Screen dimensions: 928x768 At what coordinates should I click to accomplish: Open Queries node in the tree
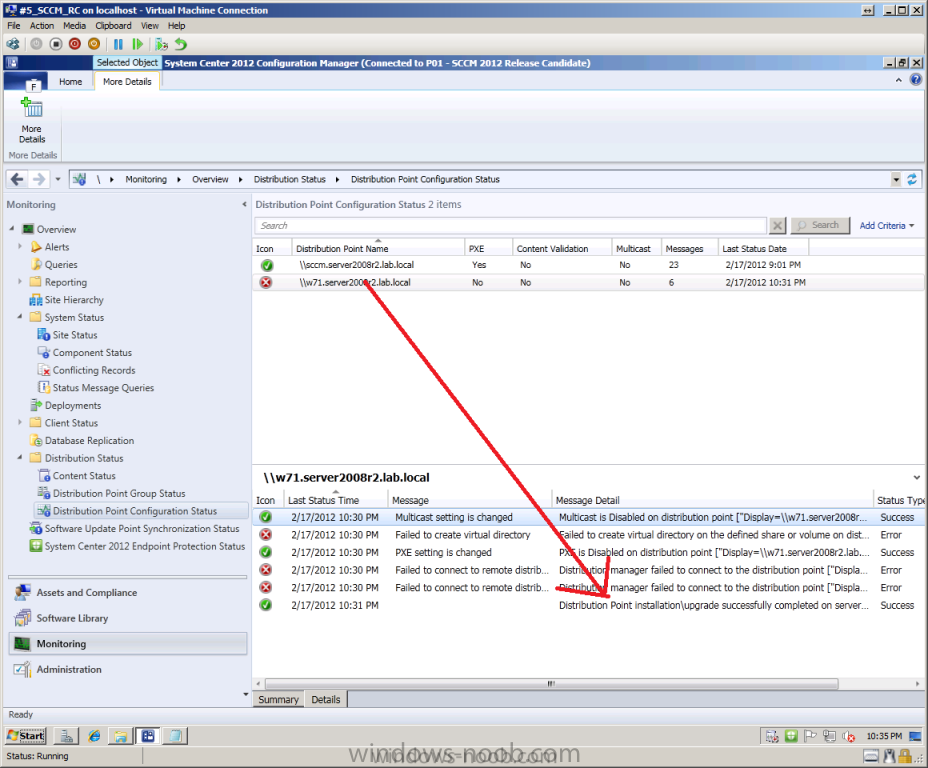[61, 264]
